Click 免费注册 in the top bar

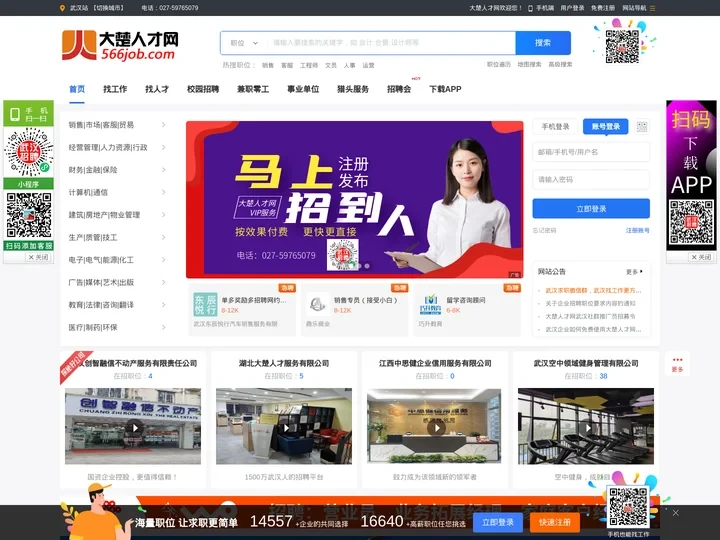[x=602, y=8]
